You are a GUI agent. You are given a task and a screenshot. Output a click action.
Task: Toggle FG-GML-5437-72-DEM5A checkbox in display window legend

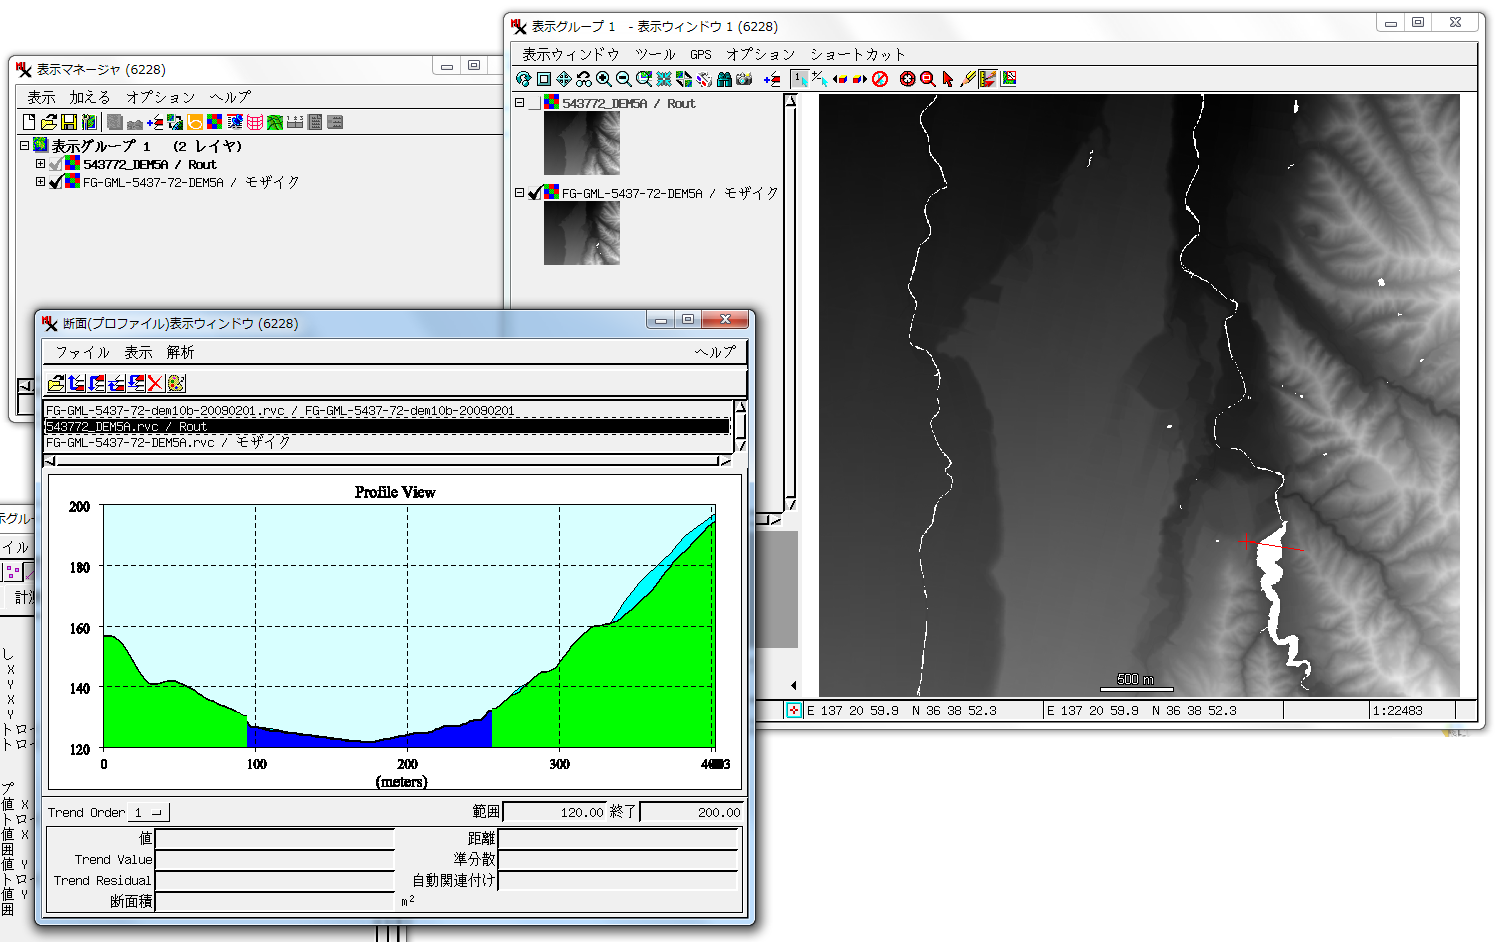535,193
